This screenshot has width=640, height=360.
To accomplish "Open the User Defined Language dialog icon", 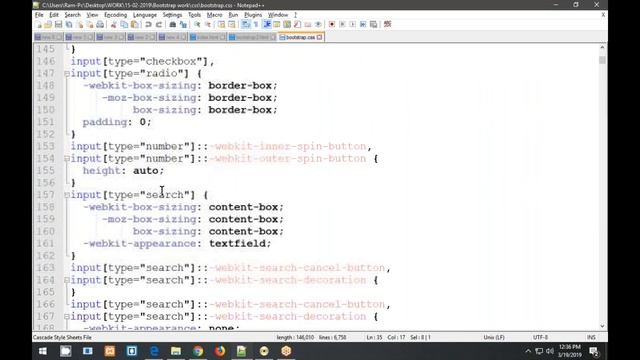I will pyautogui.click(x=276, y=24).
